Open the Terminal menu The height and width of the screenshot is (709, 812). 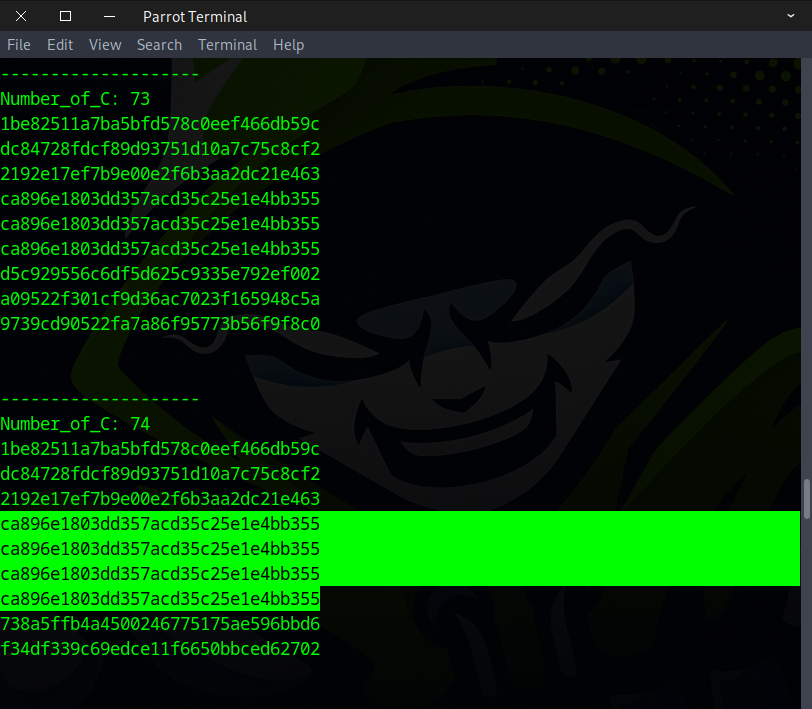pos(227,45)
